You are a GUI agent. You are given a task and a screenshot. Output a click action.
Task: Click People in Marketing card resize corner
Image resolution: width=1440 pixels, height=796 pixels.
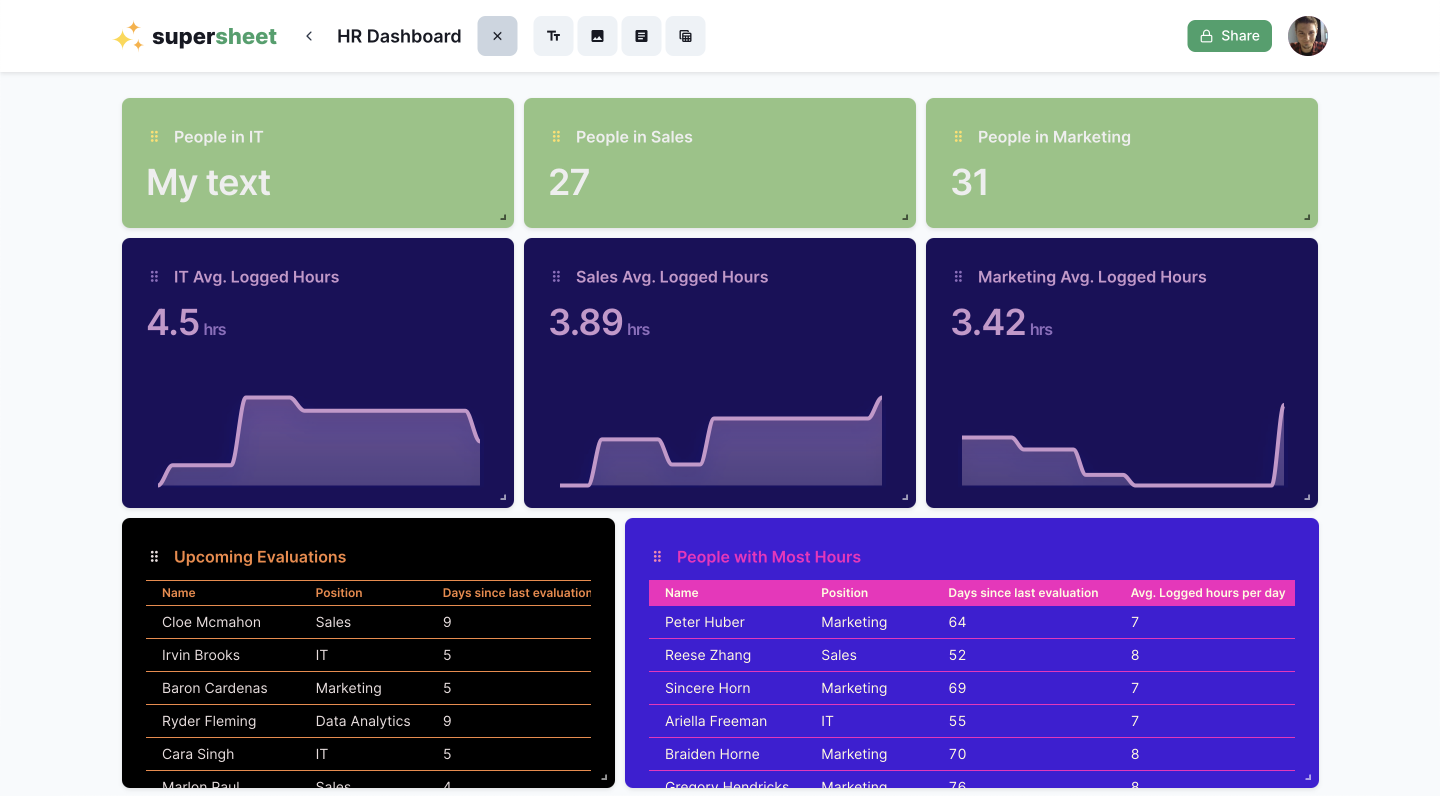[x=1307, y=217]
